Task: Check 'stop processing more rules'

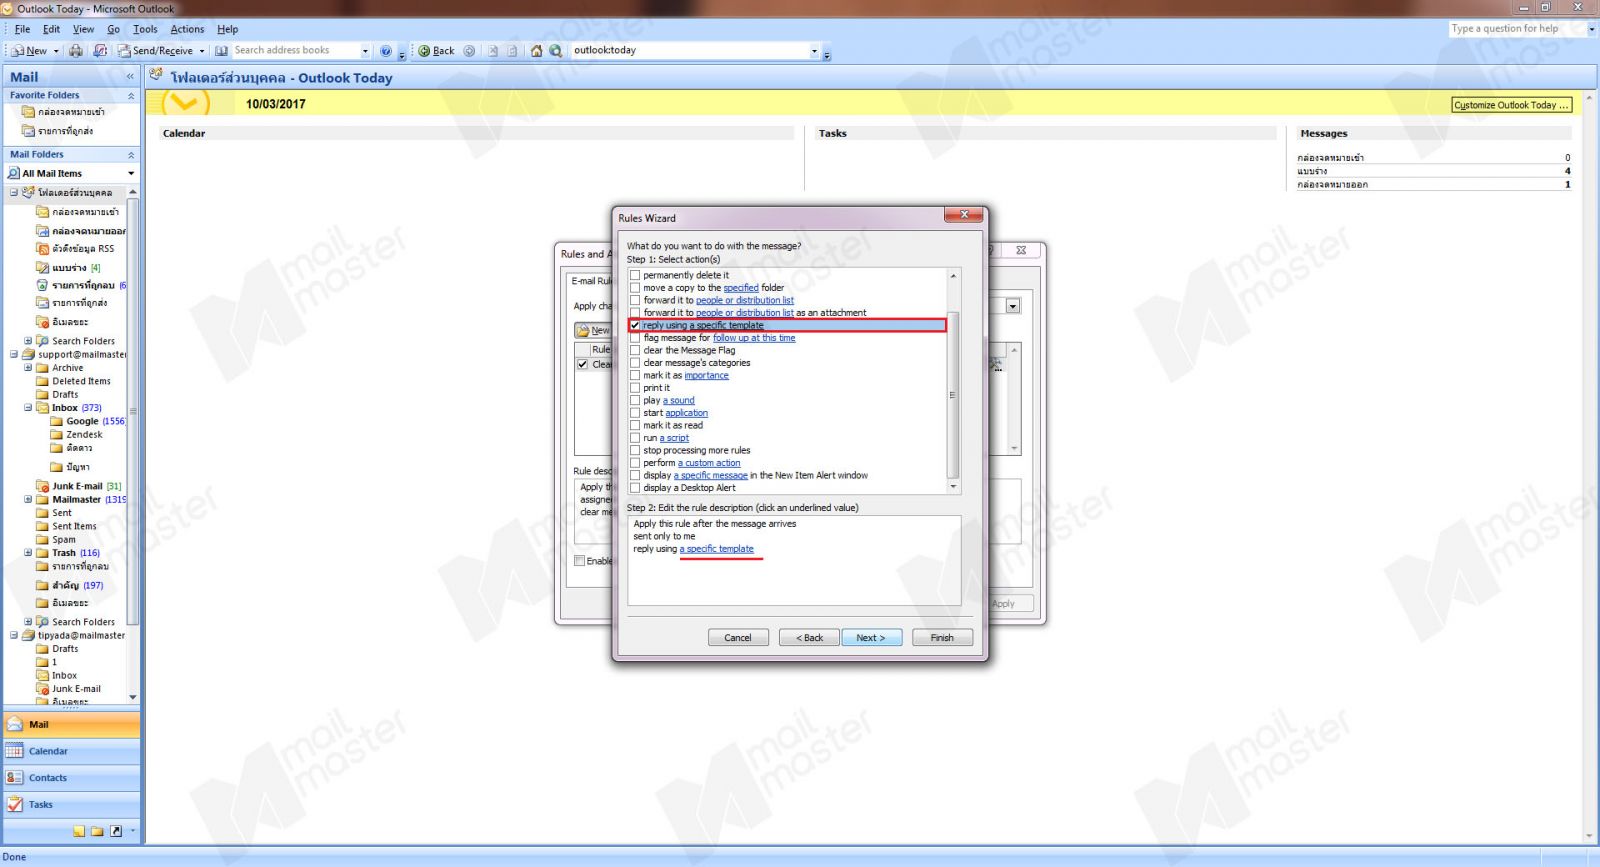Action: pyautogui.click(x=635, y=450)
